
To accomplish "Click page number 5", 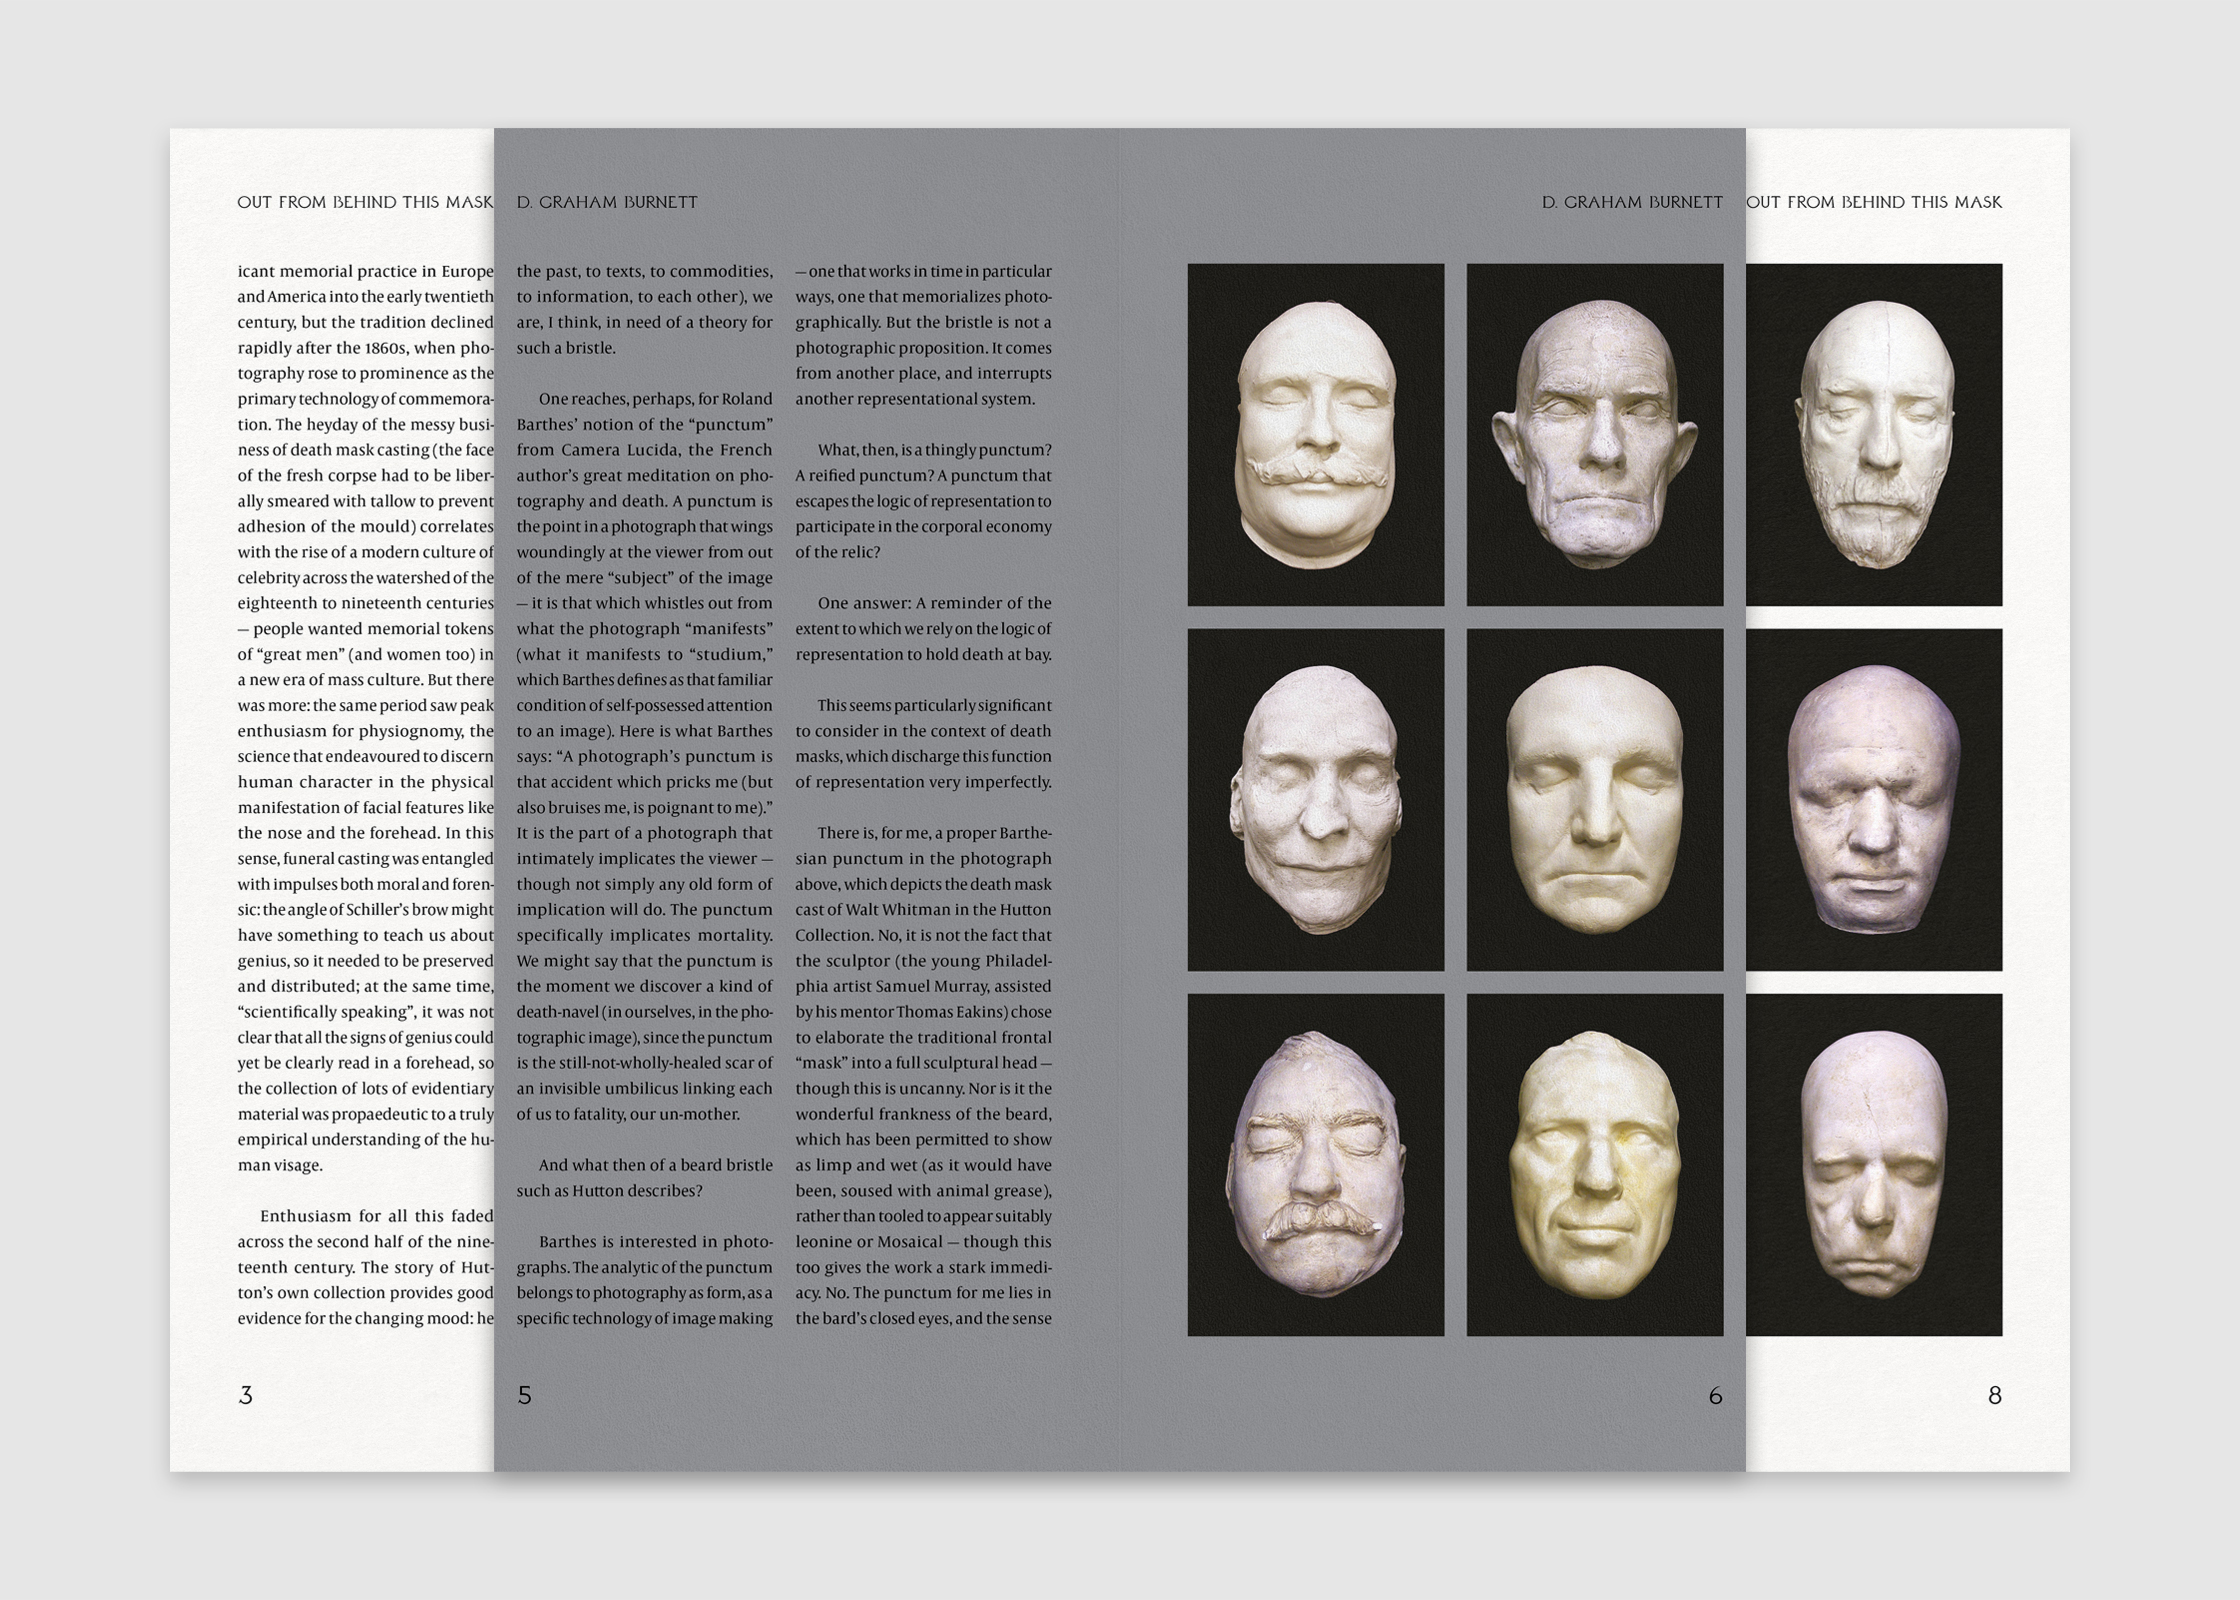I will tap(525, 1395).
